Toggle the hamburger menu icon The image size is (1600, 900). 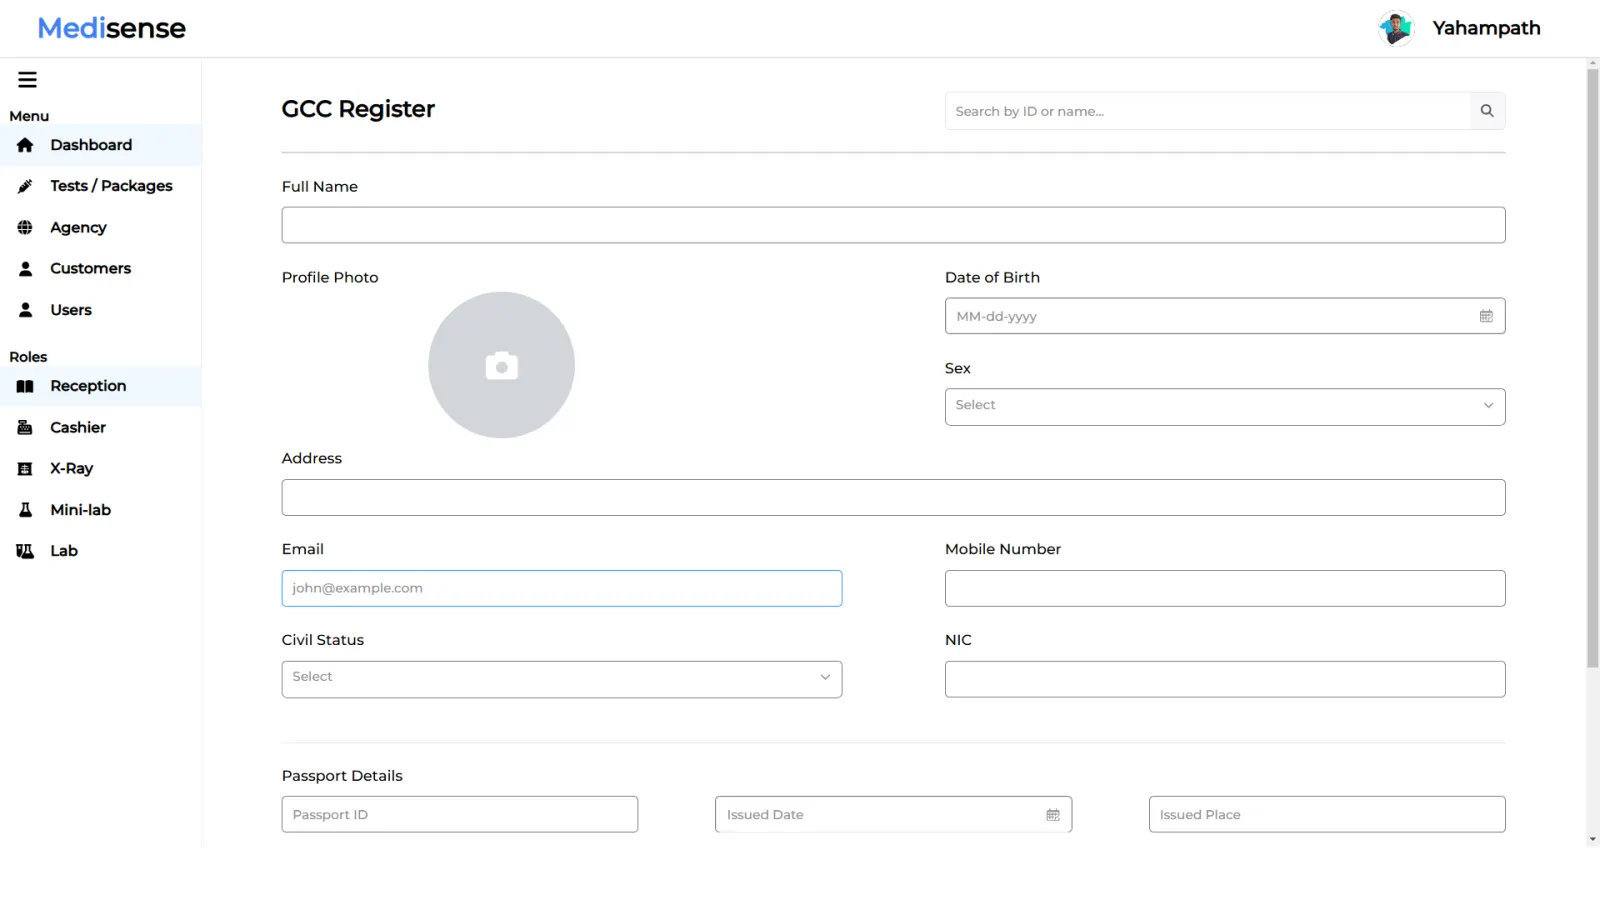click(x=27, y=80)
